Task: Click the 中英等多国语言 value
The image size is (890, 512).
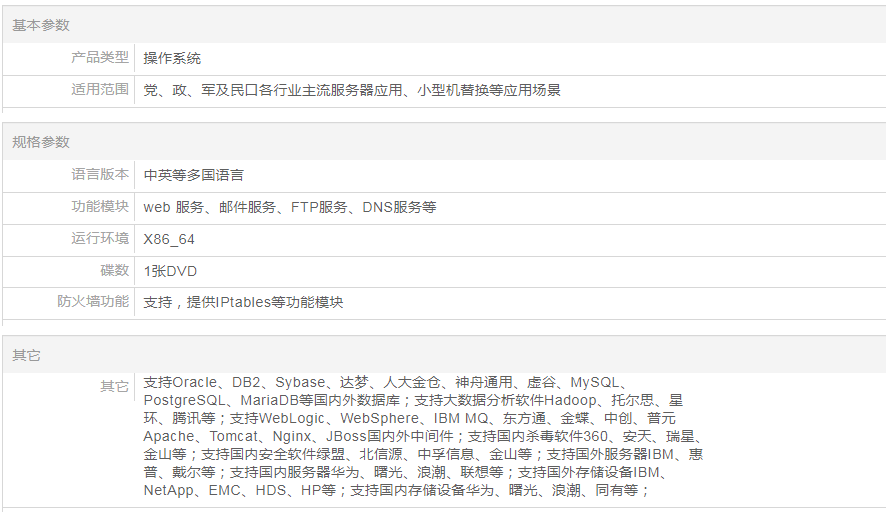Action: pos(193,175)
